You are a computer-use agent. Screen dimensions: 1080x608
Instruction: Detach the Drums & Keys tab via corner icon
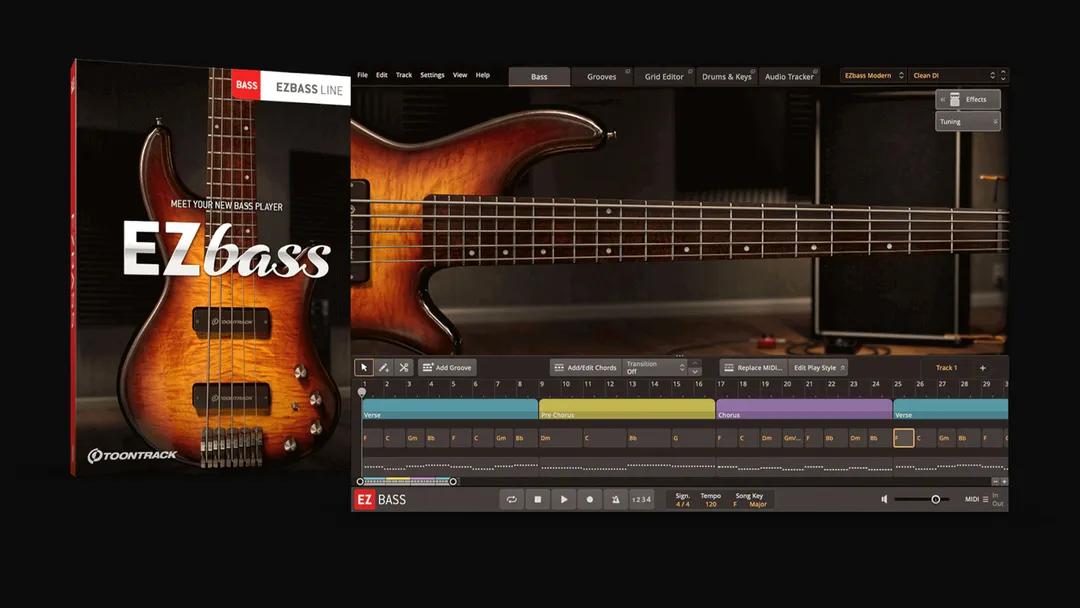coord(753,71)
